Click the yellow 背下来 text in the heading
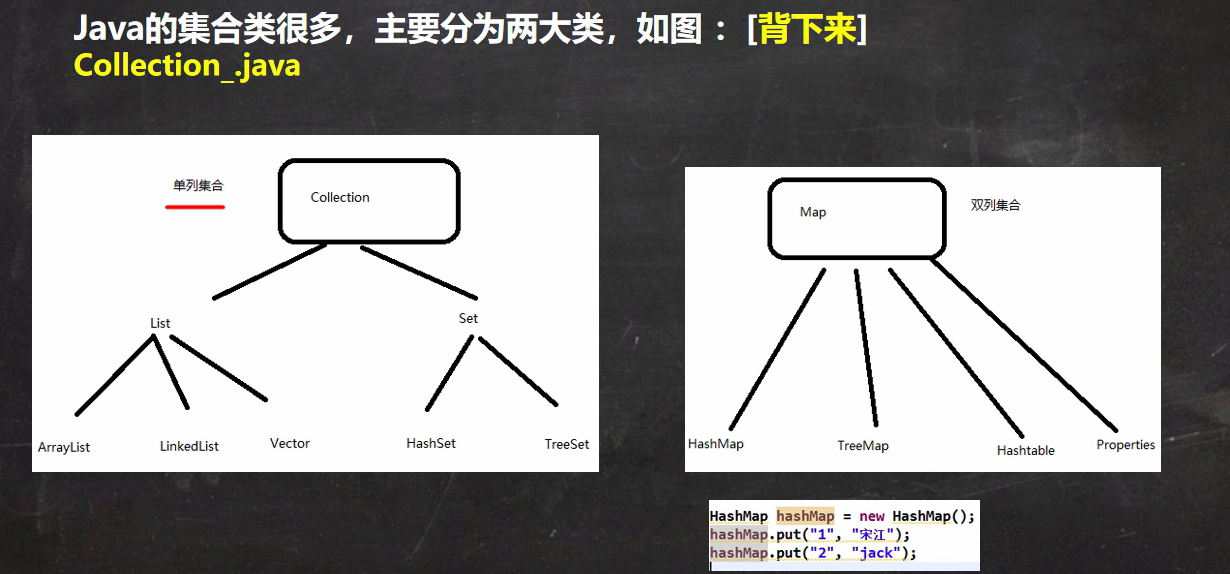 coord(808,30)
